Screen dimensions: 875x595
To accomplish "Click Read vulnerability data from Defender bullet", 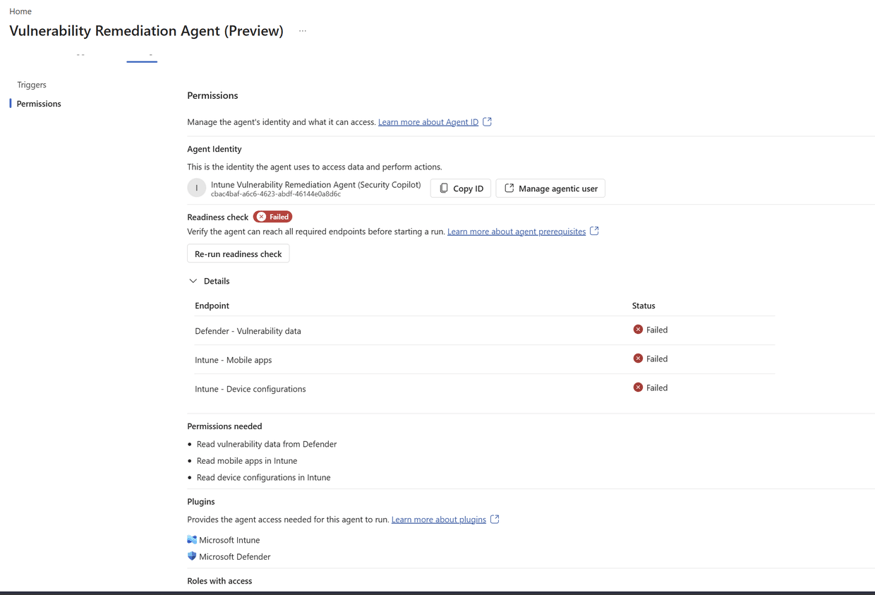I will point(267,444).
